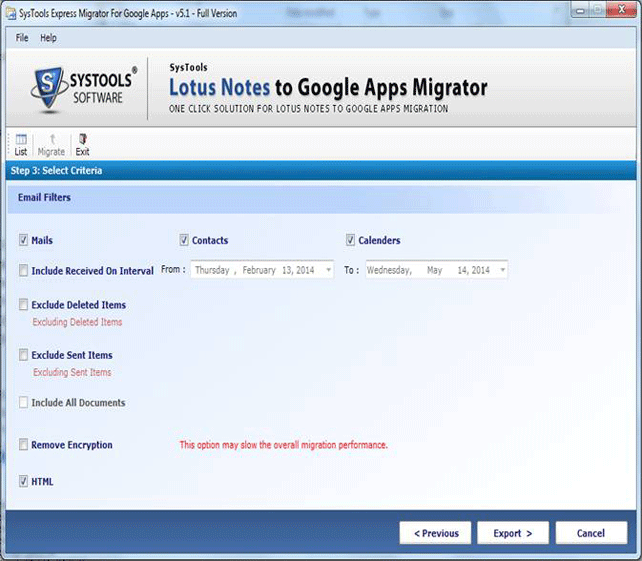Open the Help menu
Screen dimensions: 642x561
48,38
